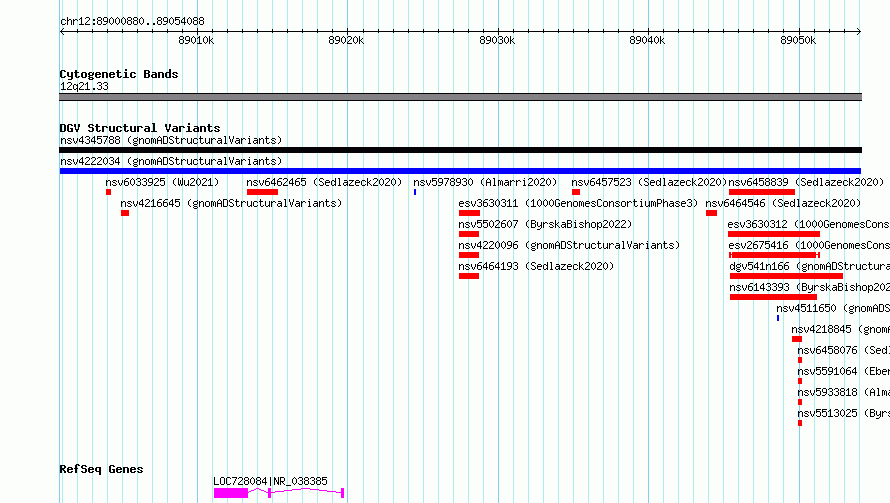Click the red bar under nsv6143393

pyautogui.click(x=773, y=297)
